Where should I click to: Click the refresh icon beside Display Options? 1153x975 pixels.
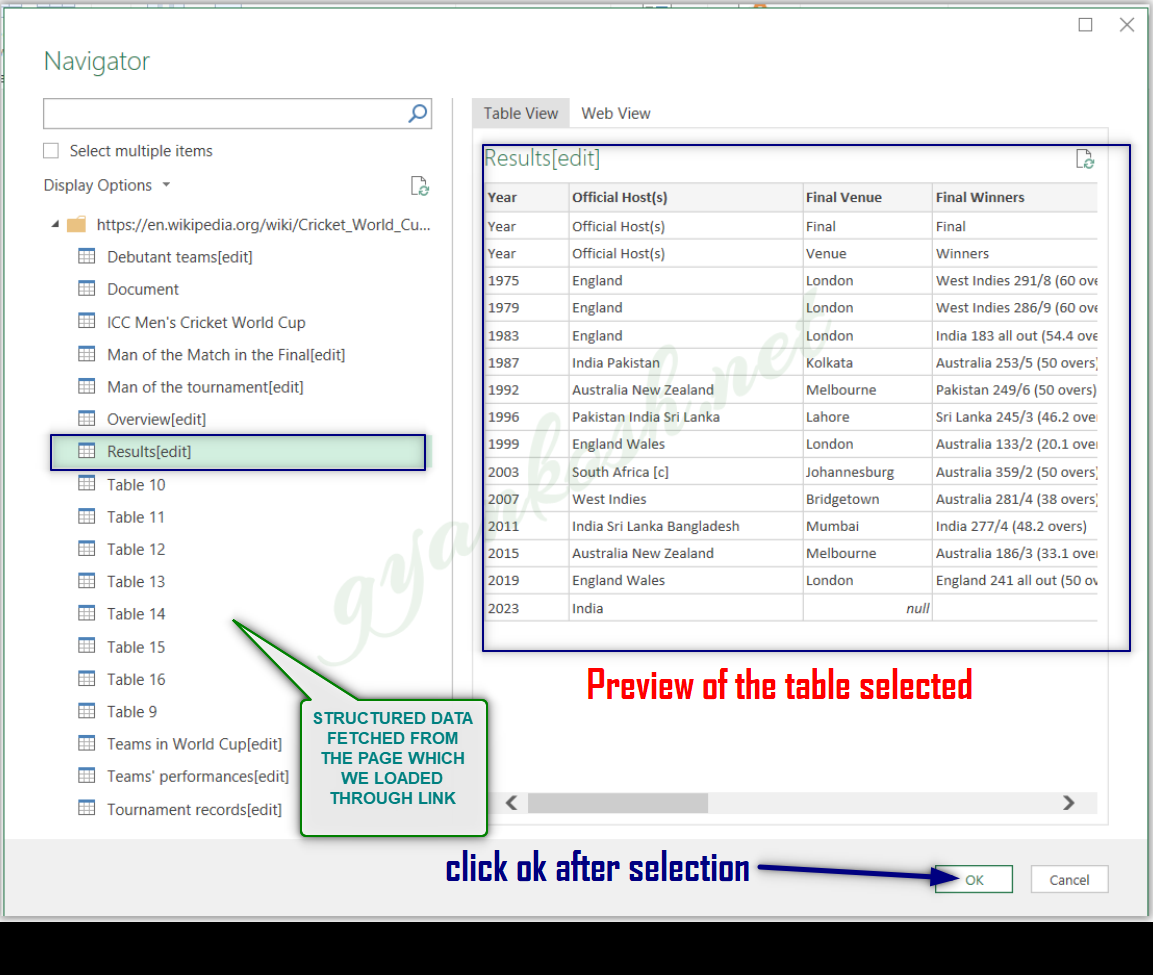coord(419,186)
